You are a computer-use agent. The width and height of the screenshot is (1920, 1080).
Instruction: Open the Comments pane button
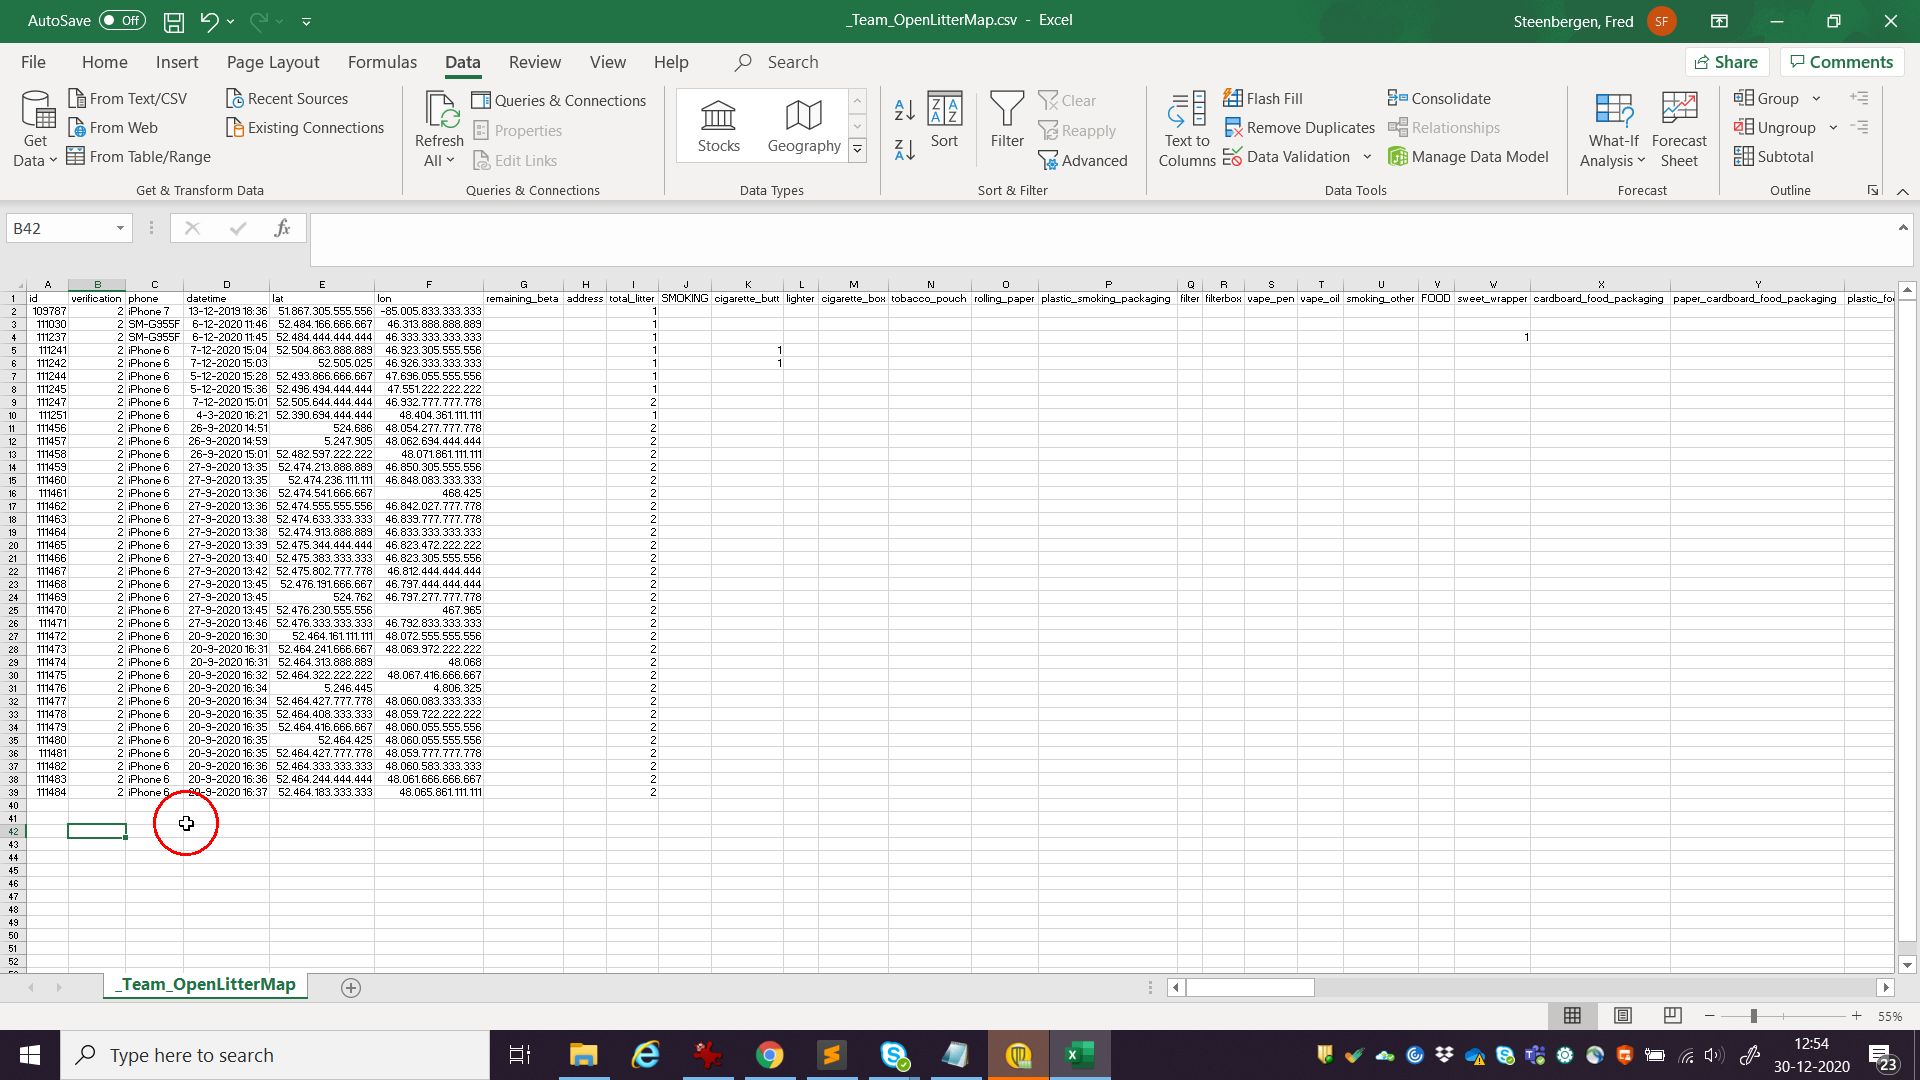[x=1841, y=62]
